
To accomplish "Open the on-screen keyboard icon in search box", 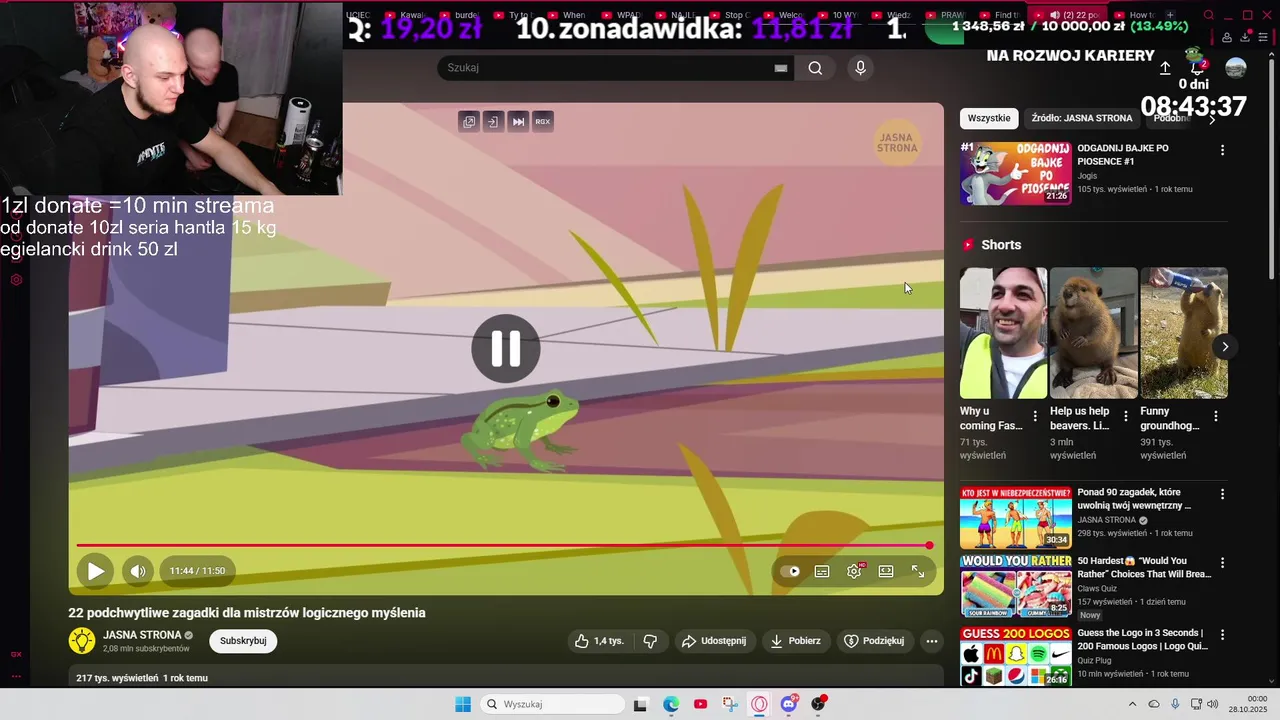I will (781, 68).
